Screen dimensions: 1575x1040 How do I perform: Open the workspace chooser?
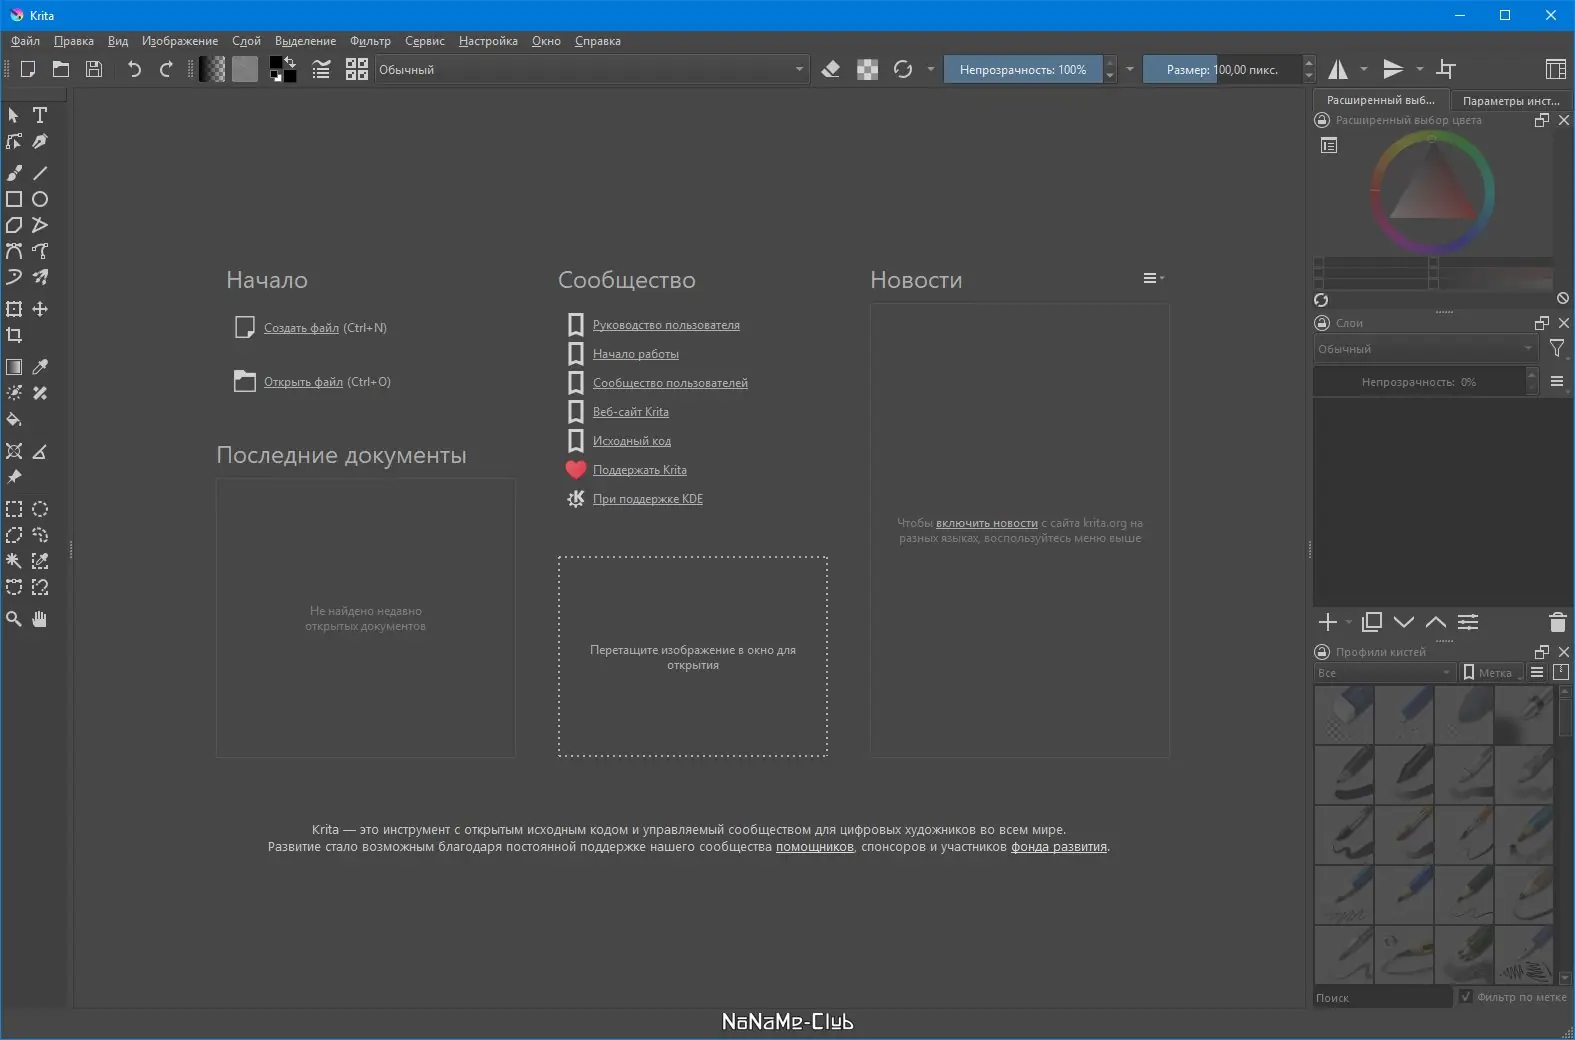[1555, 69]
